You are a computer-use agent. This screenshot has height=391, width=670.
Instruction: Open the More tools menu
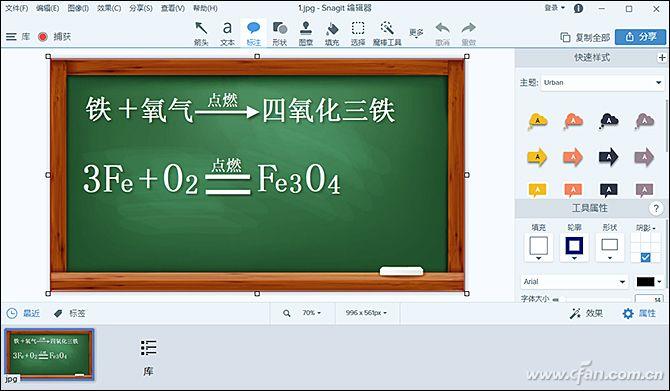point(416,33)
